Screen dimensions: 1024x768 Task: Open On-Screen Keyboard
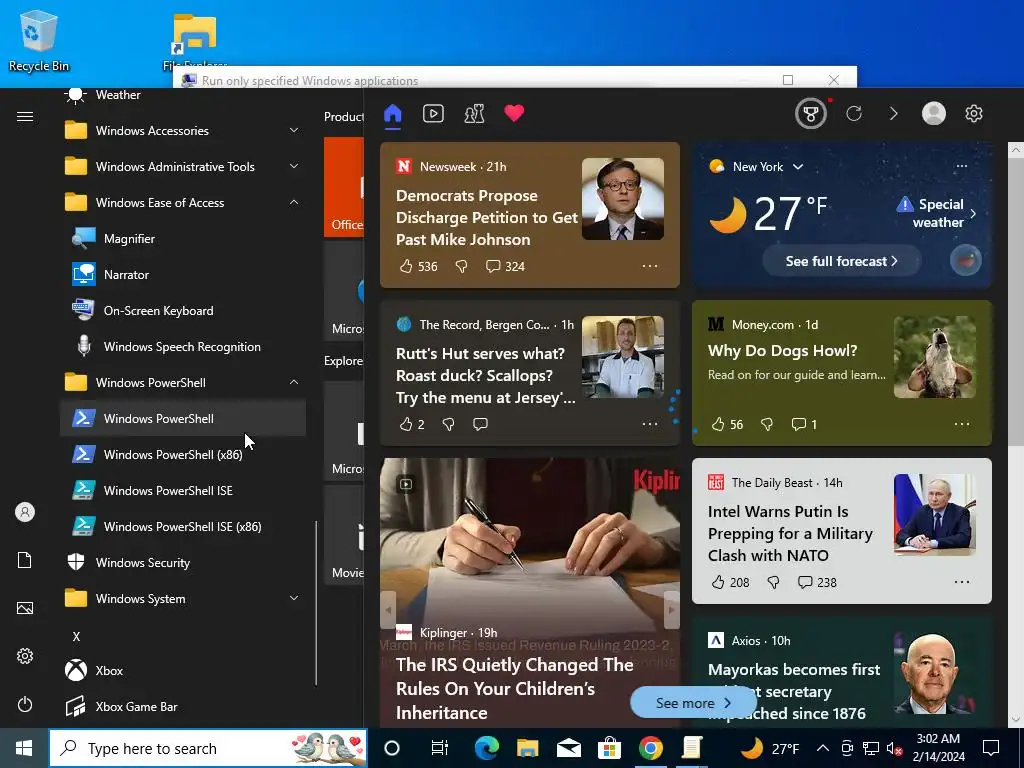[182, 311]
